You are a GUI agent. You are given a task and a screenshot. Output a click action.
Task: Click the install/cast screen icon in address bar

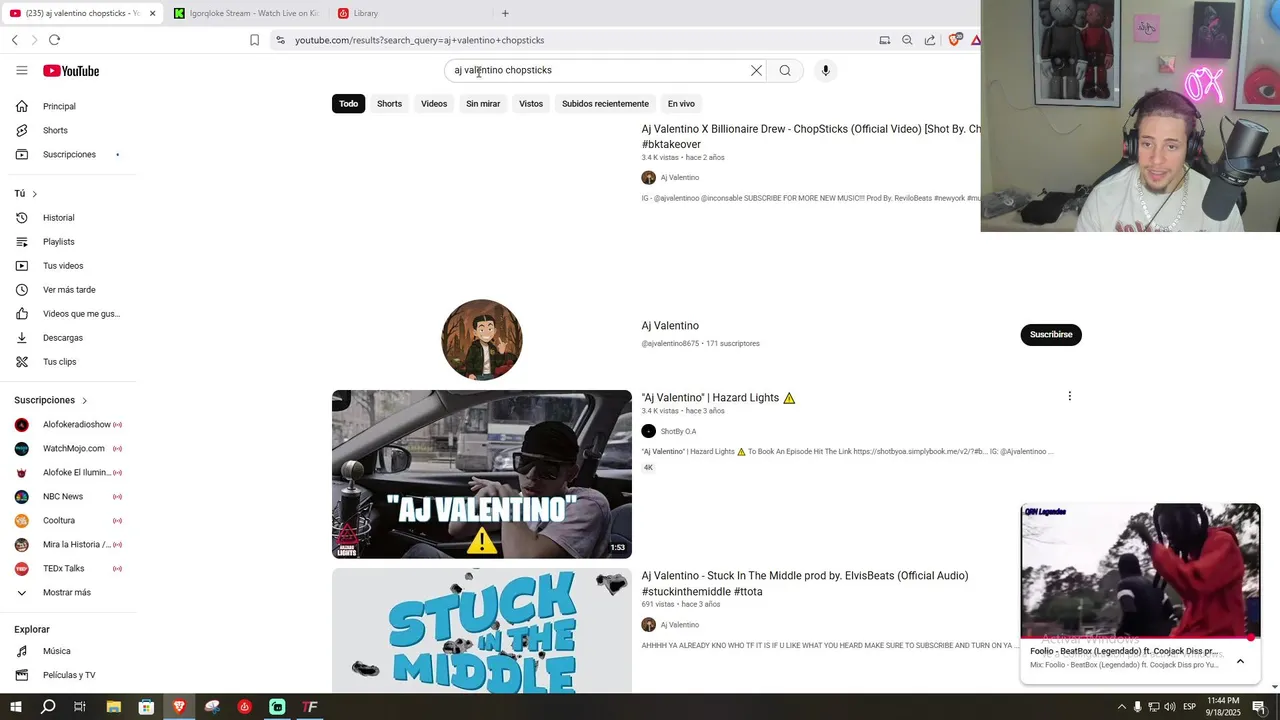pos(884,40)
